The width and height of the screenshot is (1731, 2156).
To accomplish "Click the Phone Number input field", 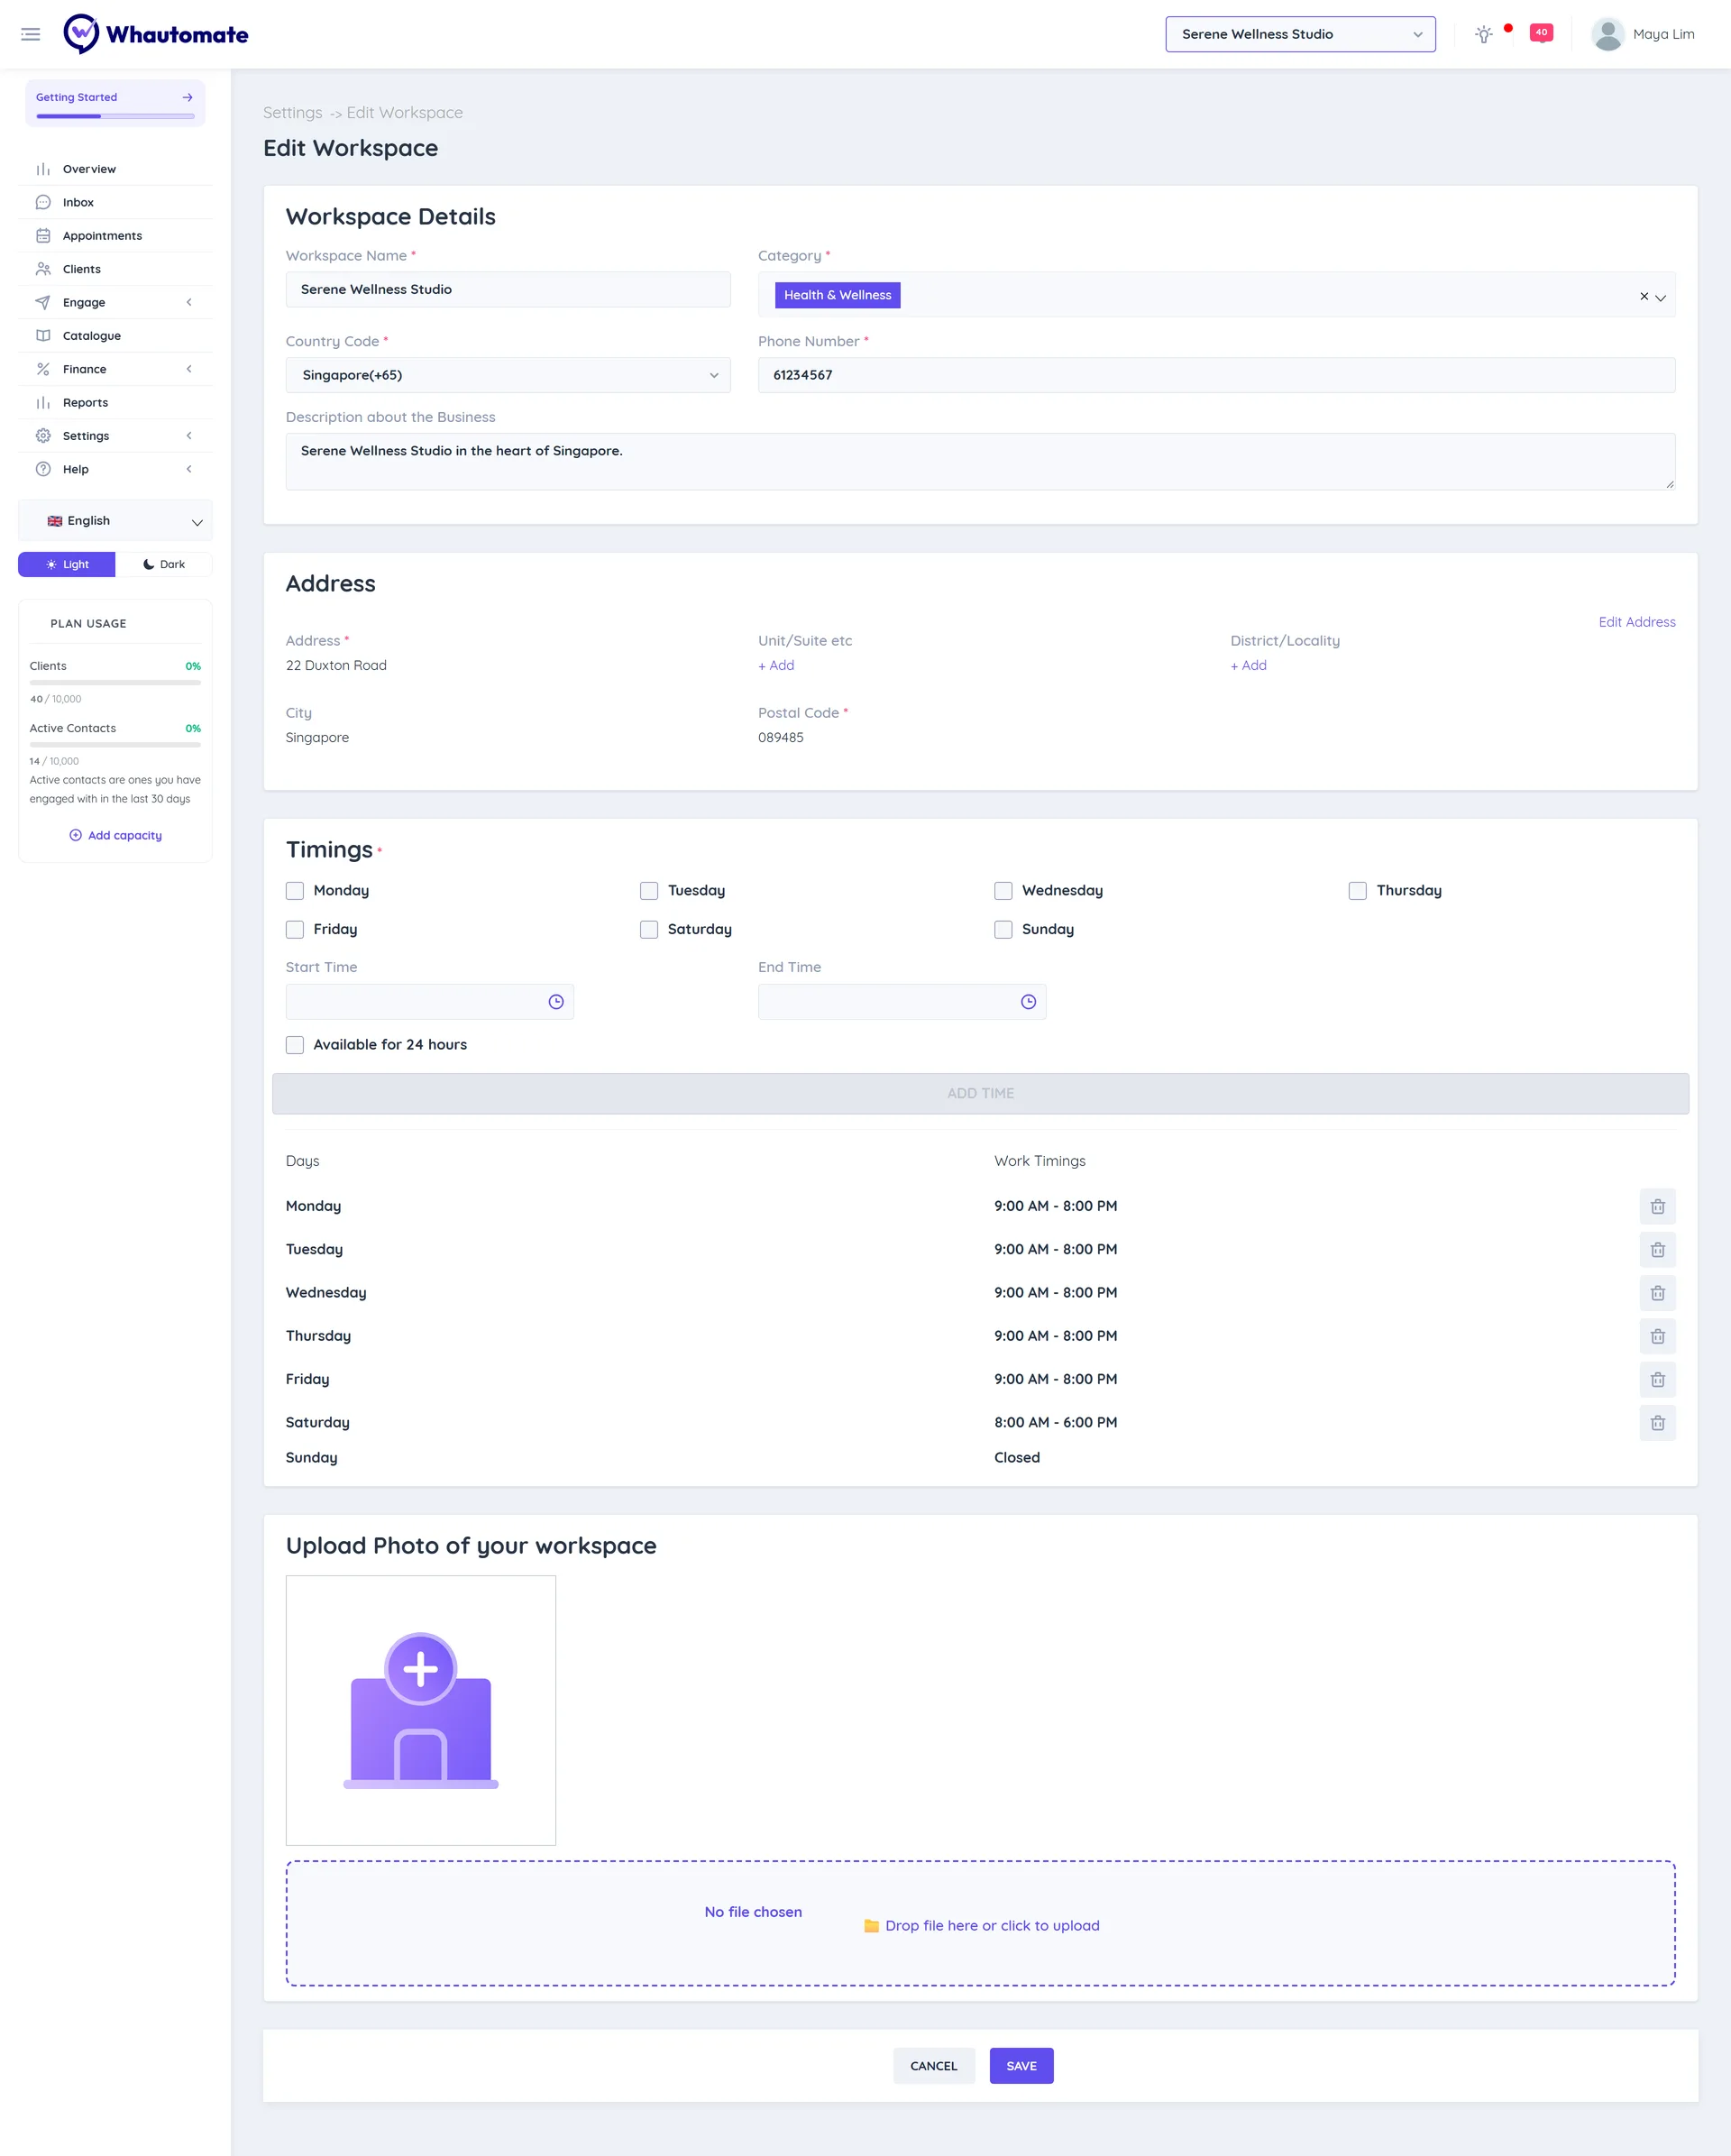I will tap(1216, 375).
